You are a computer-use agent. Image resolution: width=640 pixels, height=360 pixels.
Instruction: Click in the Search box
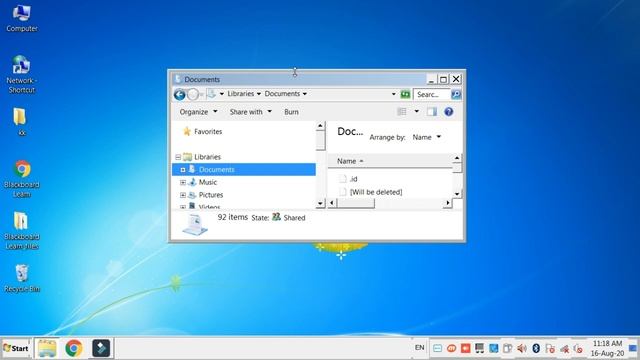click(x=432, y=94)
